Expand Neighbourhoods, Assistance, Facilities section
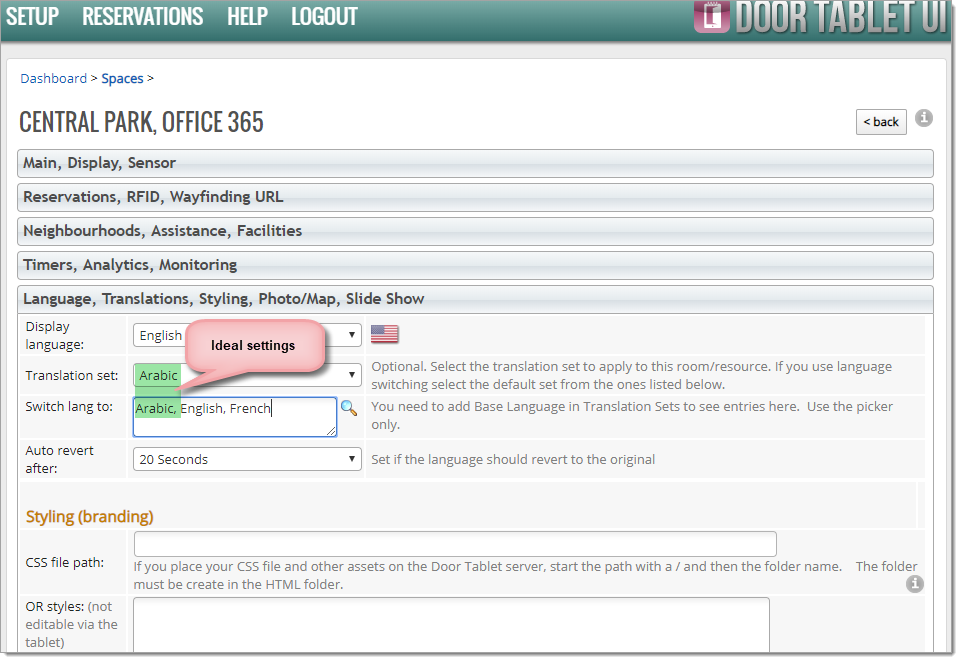 click(475, 231)
